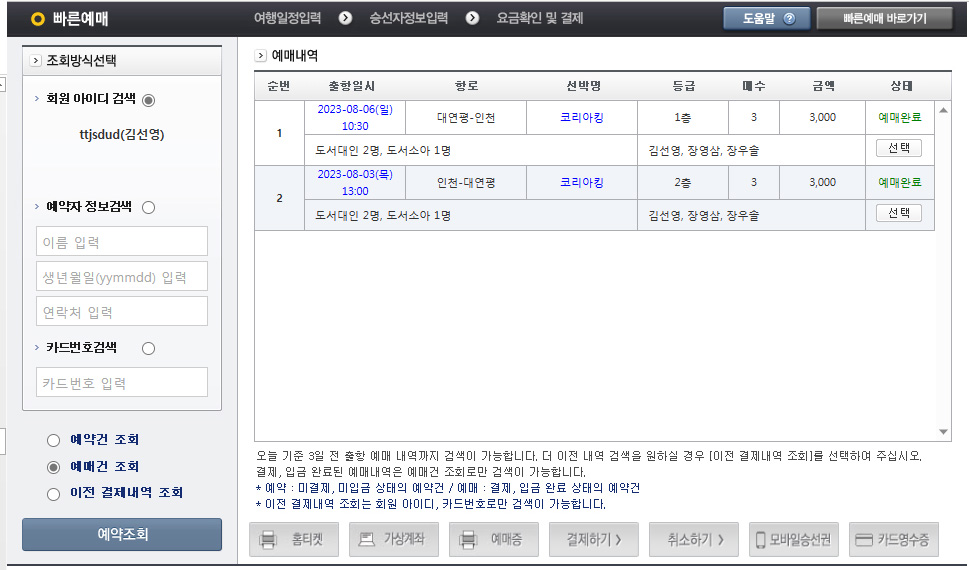Click 선택 button for 대연평-인천 booking

coord(898,148)
